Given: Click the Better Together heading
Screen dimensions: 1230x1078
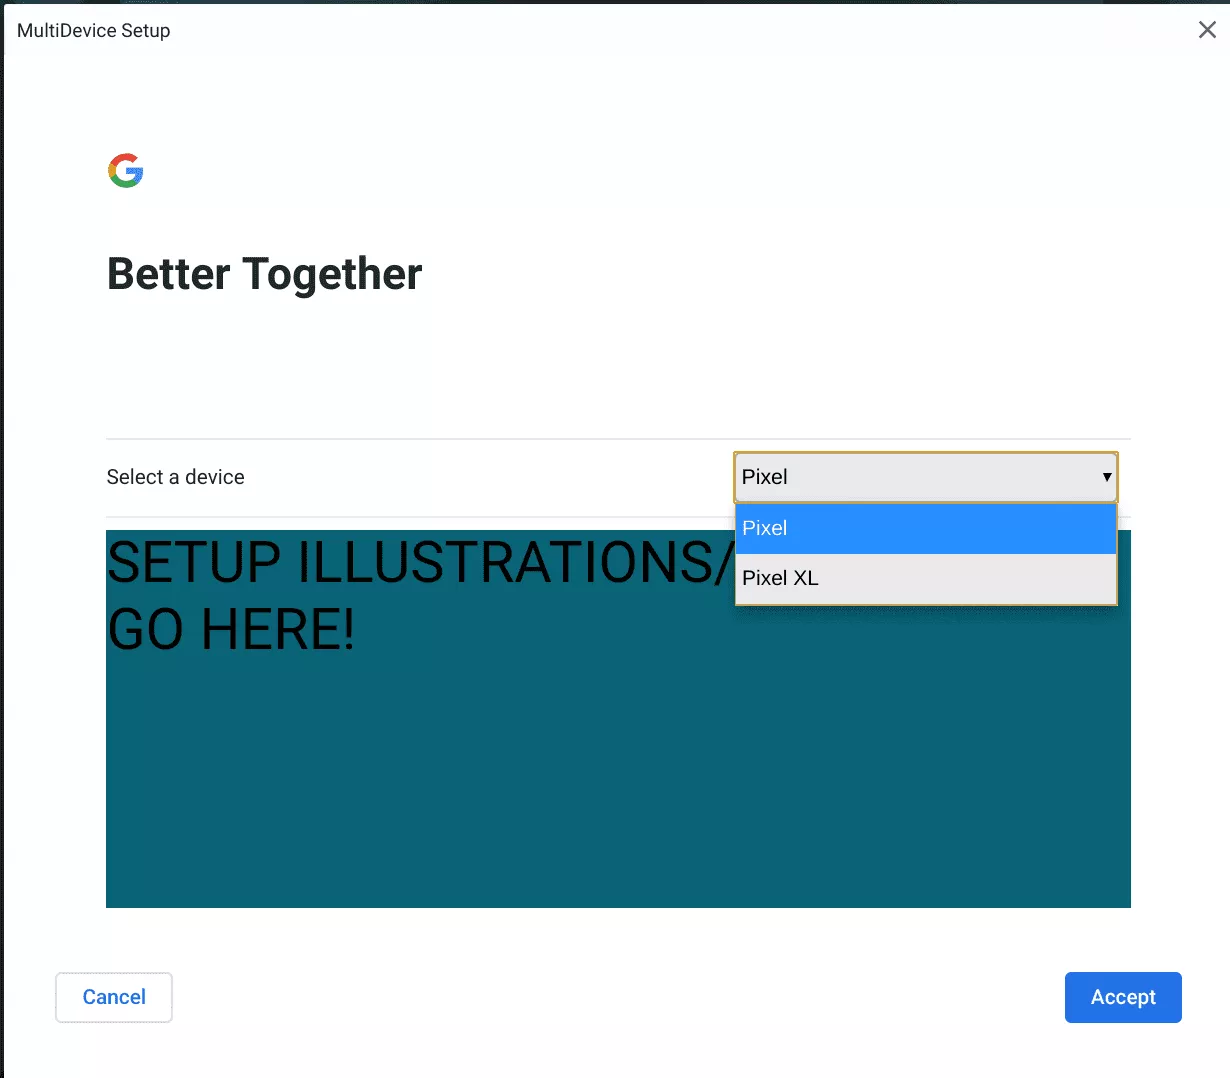Looking at the screenshot, I should click(x=264, y=274).
